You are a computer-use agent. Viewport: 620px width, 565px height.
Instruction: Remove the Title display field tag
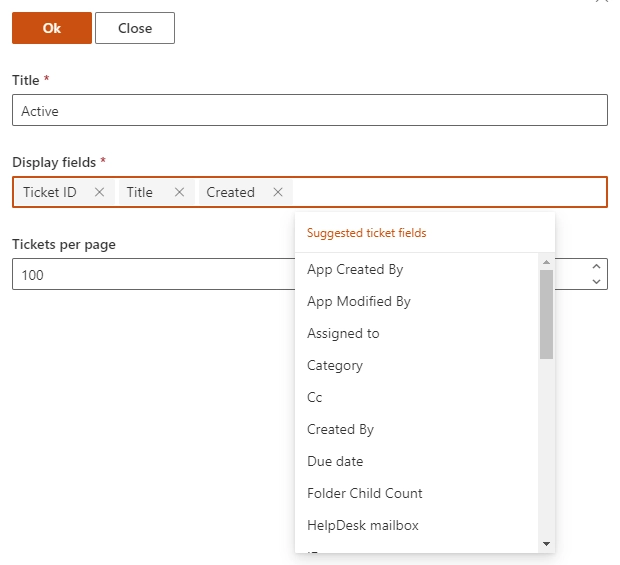180,192
